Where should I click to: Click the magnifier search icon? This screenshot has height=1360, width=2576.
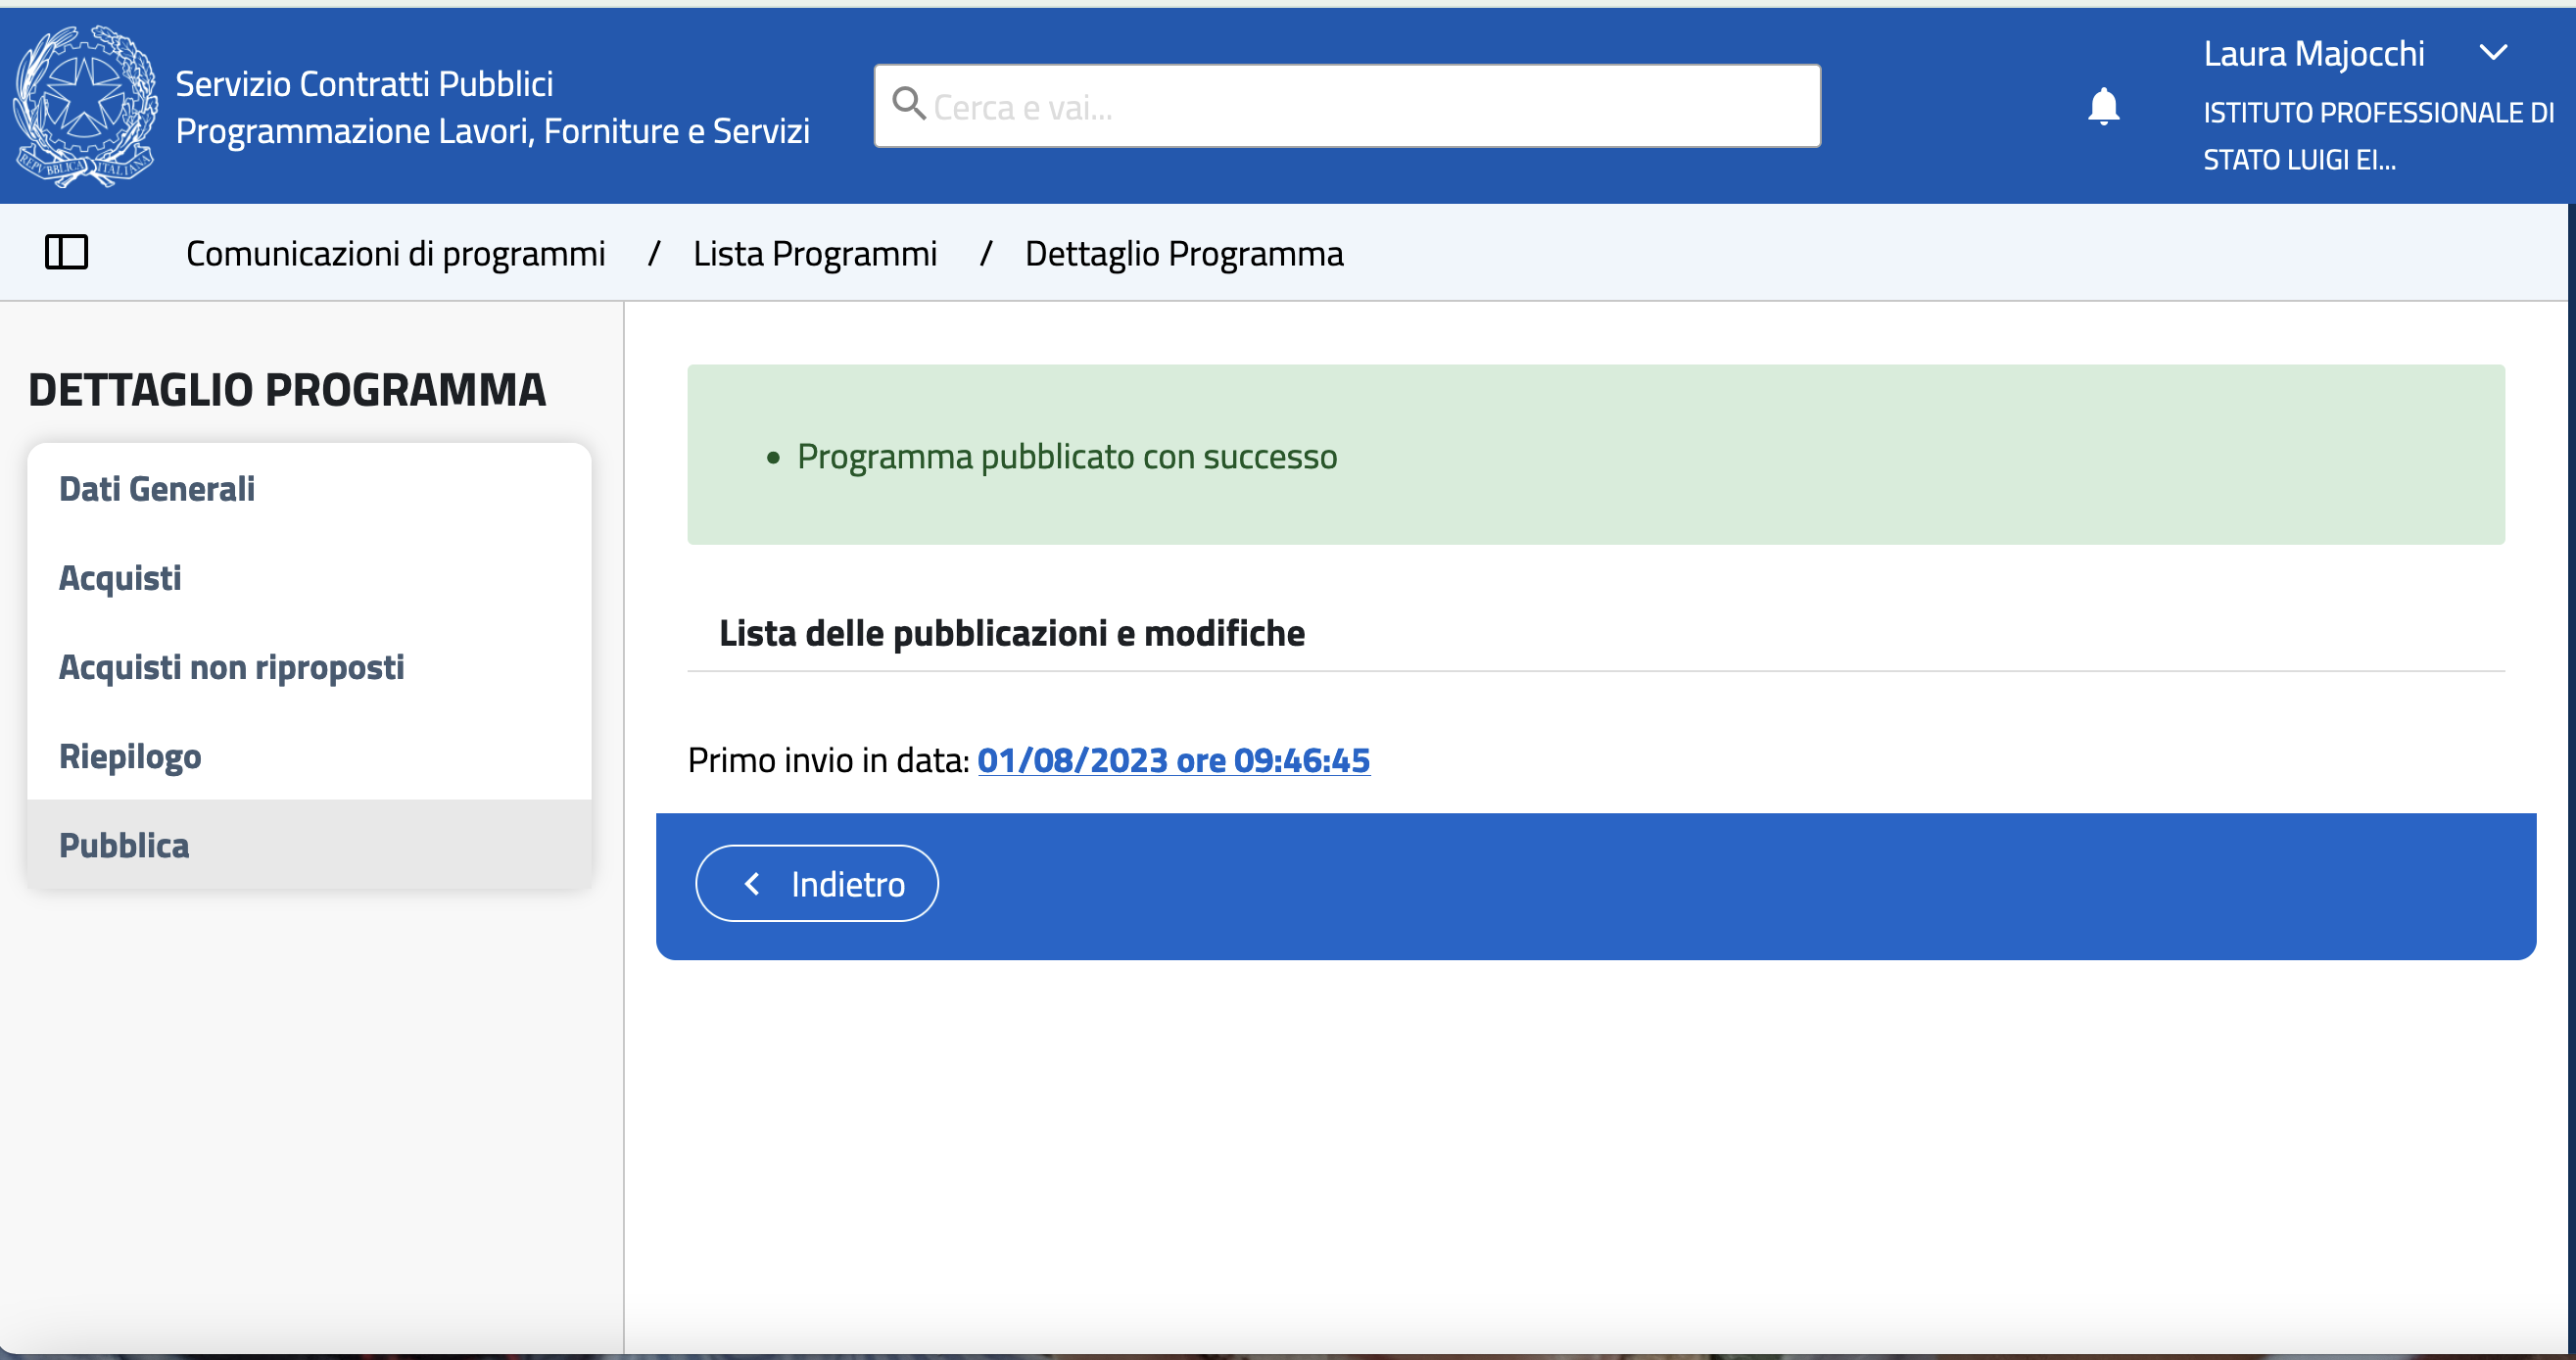(x=908, y=103)
